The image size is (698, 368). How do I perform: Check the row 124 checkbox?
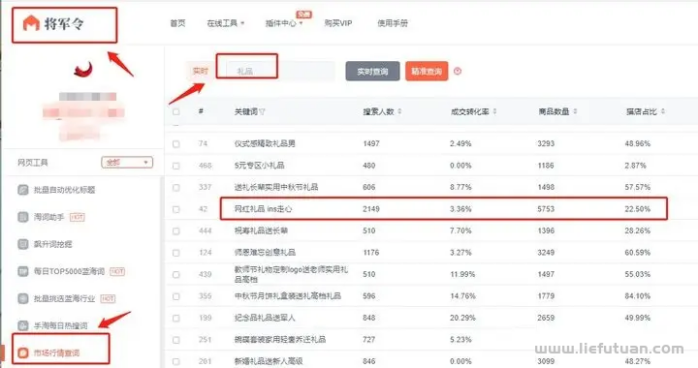176,253
